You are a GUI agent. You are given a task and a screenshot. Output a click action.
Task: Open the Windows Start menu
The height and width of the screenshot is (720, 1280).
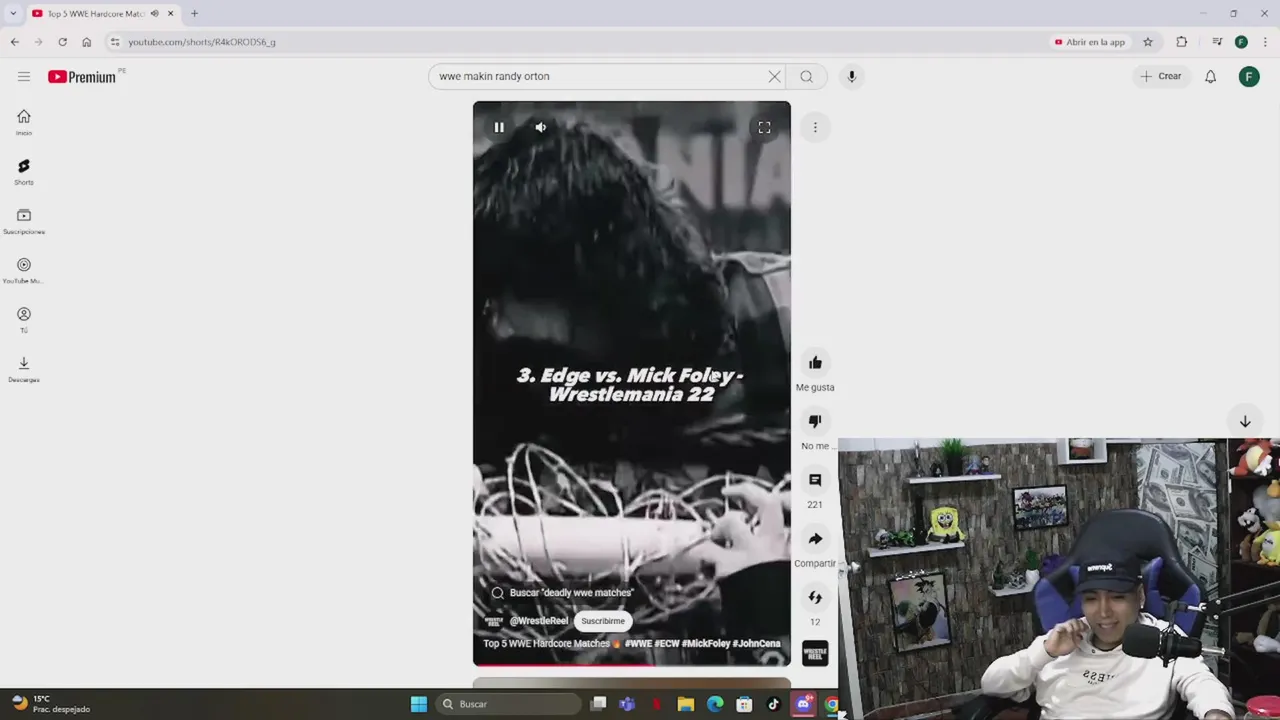[419, 704]
